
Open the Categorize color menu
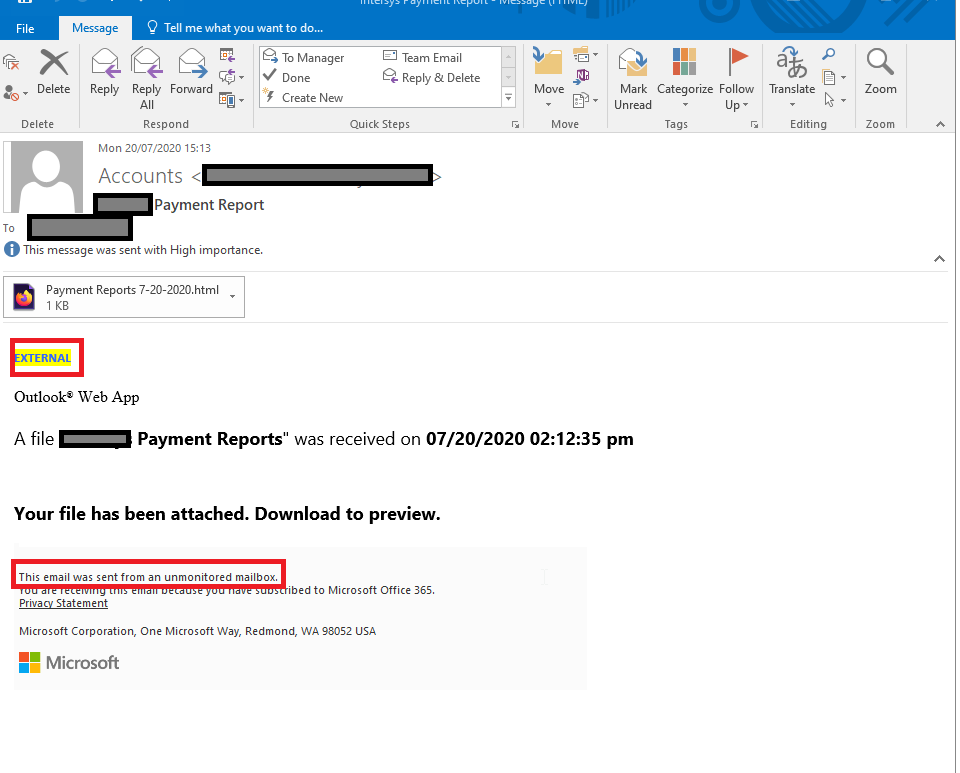click(685, 79)
